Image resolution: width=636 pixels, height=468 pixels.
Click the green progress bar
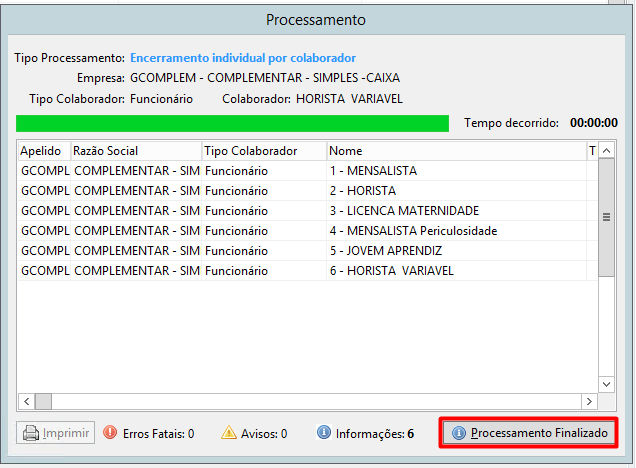point(232,123)
